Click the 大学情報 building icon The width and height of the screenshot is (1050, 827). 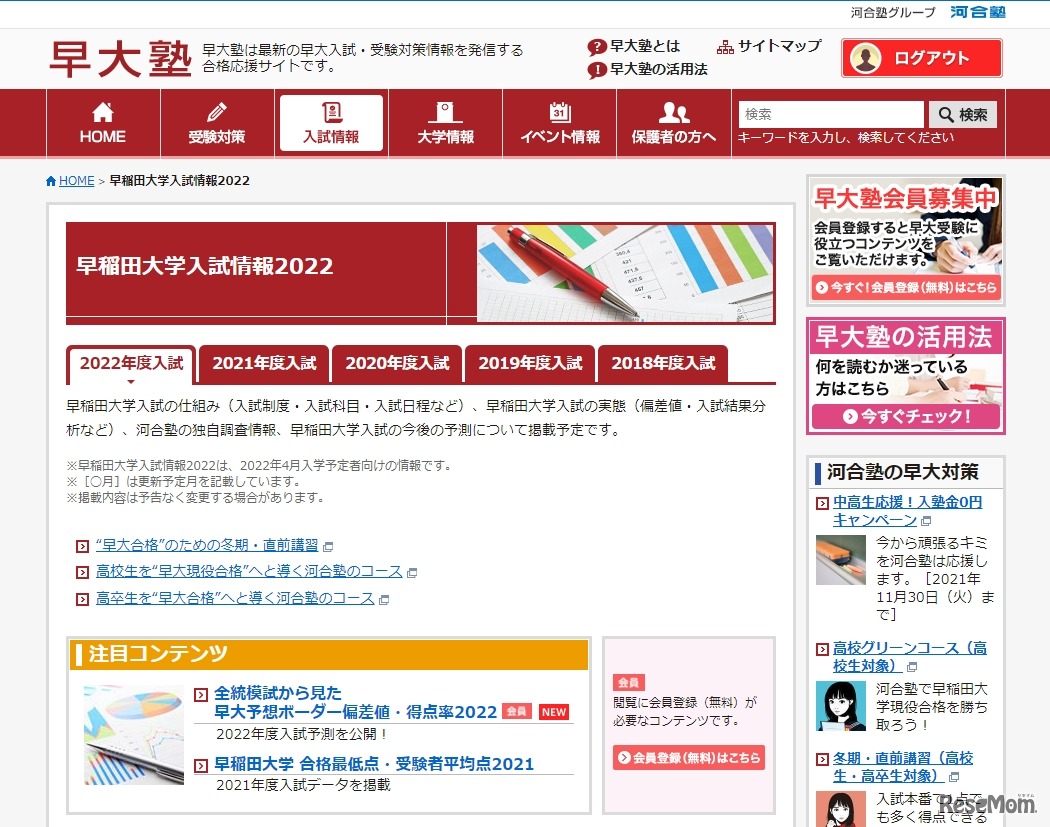coord(445,112)
